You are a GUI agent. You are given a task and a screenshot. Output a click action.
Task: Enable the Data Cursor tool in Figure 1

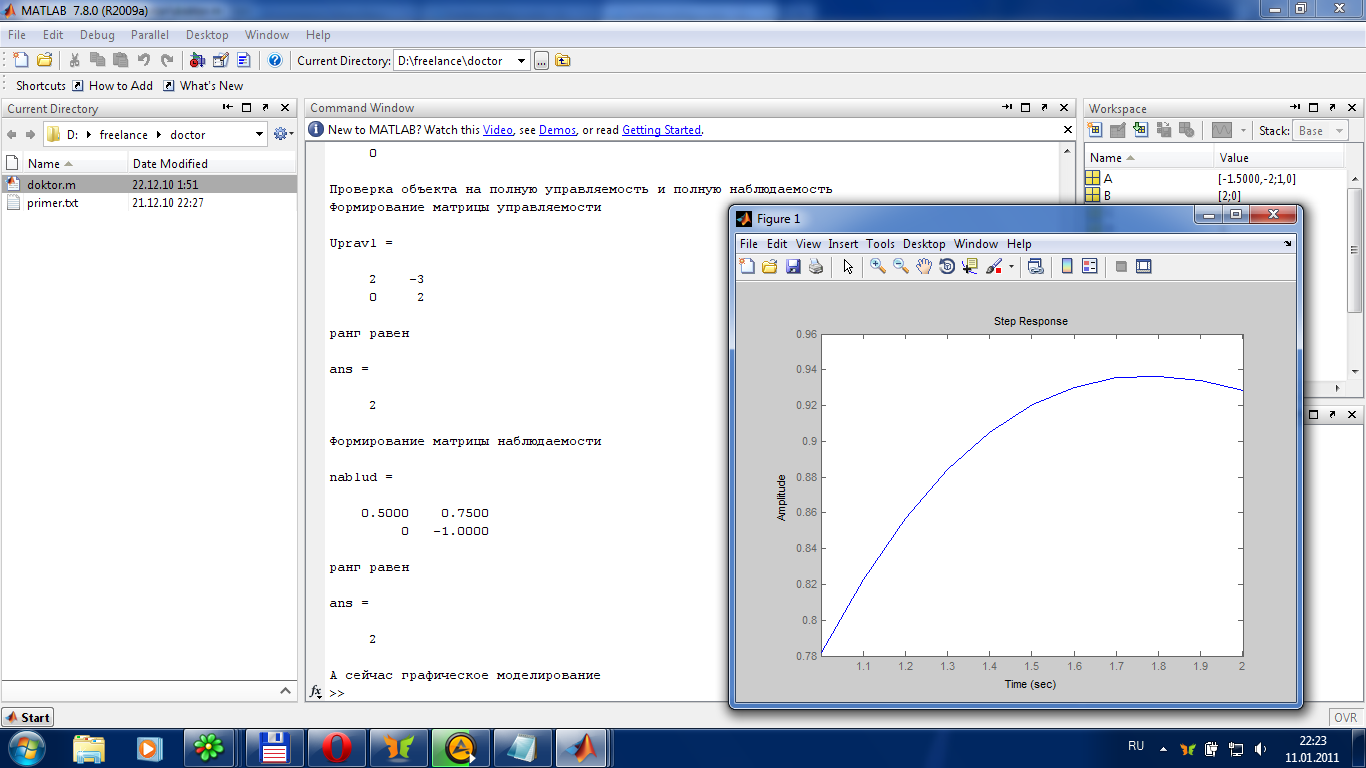pos(970,266)
